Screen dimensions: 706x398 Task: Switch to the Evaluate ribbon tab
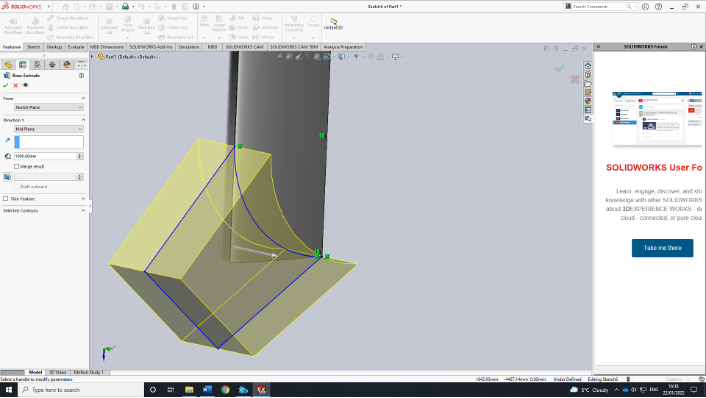click(76, 47)
